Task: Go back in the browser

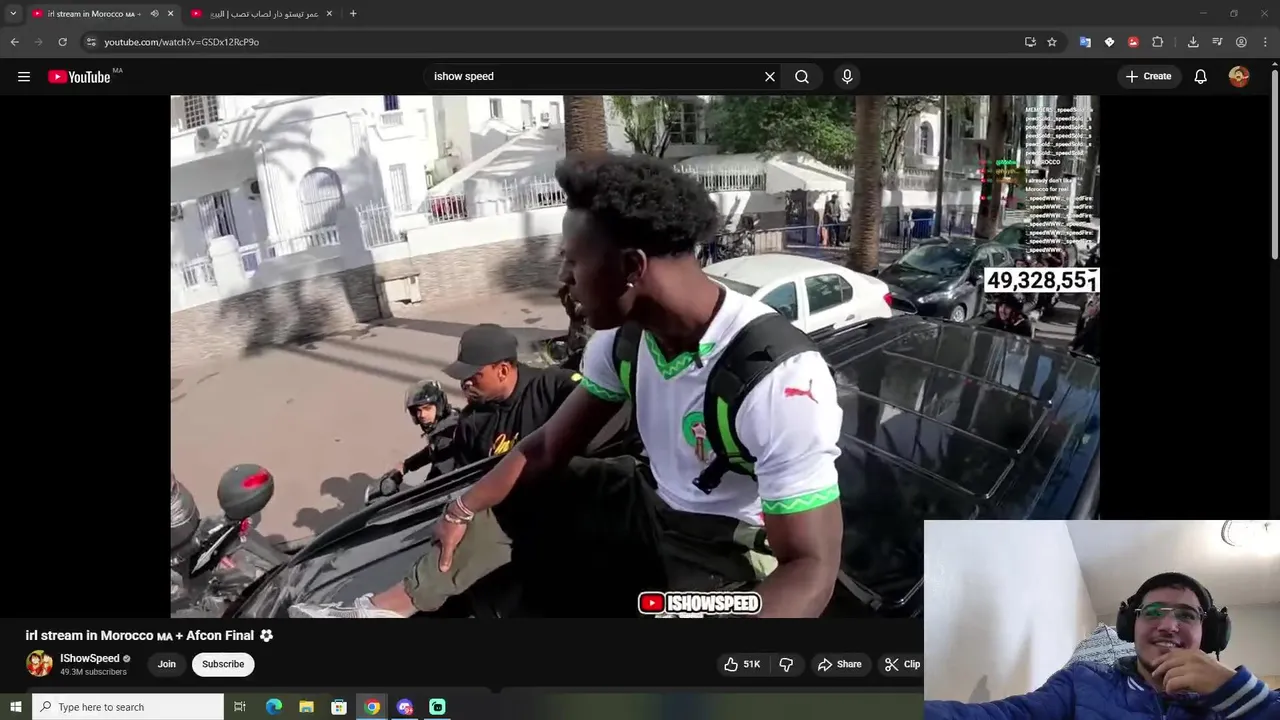Action: click(x=14, y=42)
